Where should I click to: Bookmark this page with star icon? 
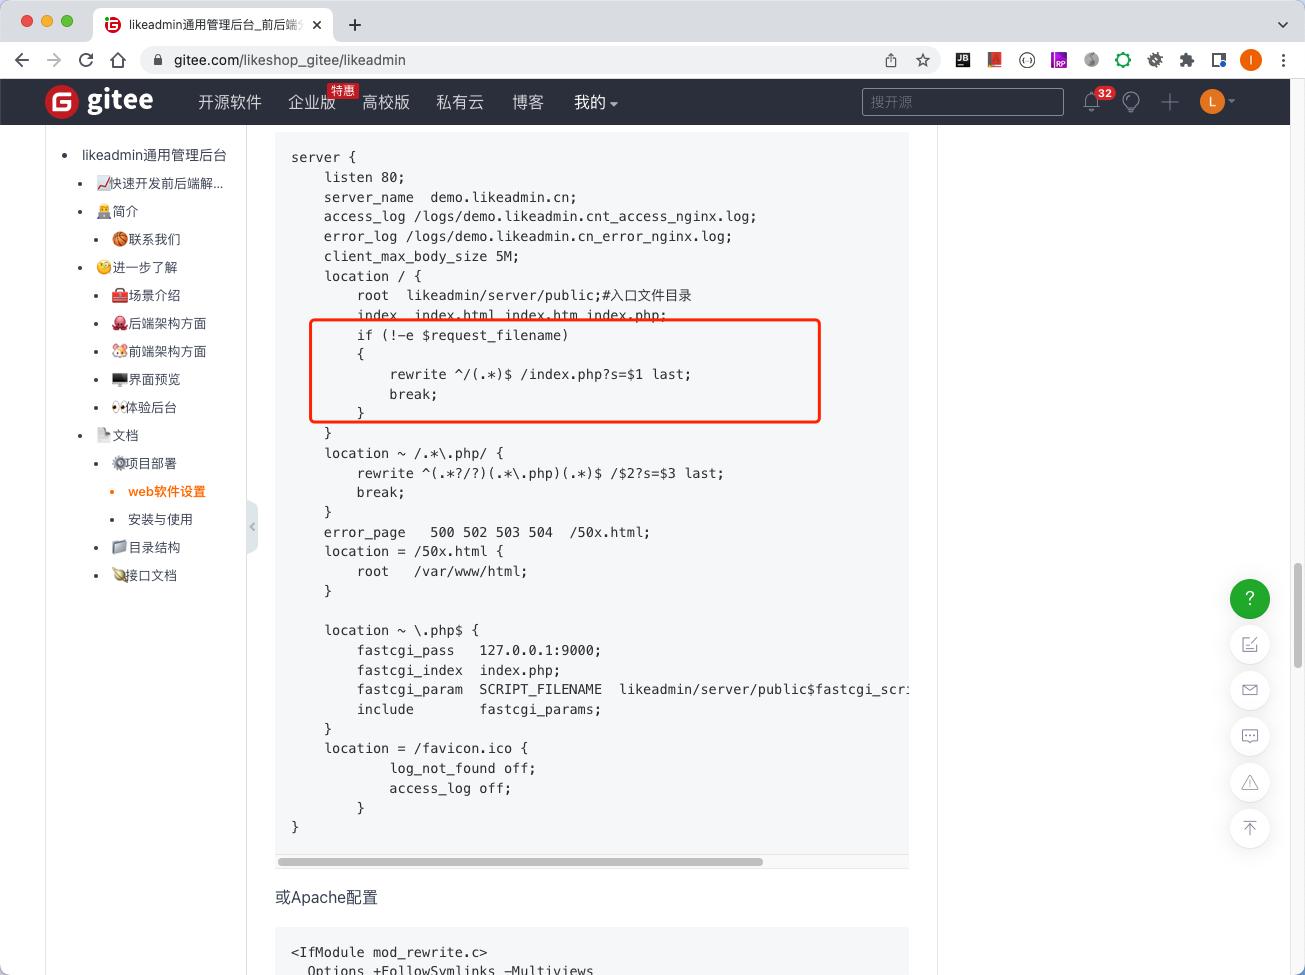click(923, 60)
